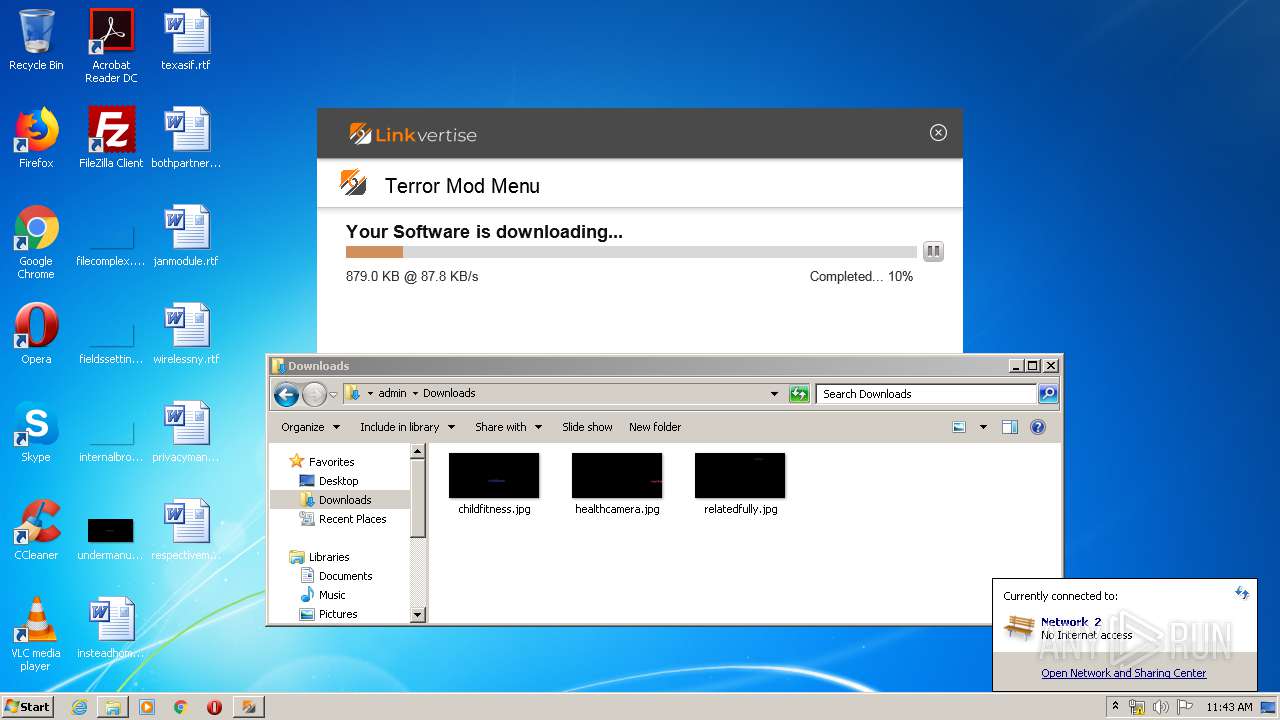Launch Opera browser from desktop
This screenshot has height=720, width=1280.
[36, 334]
